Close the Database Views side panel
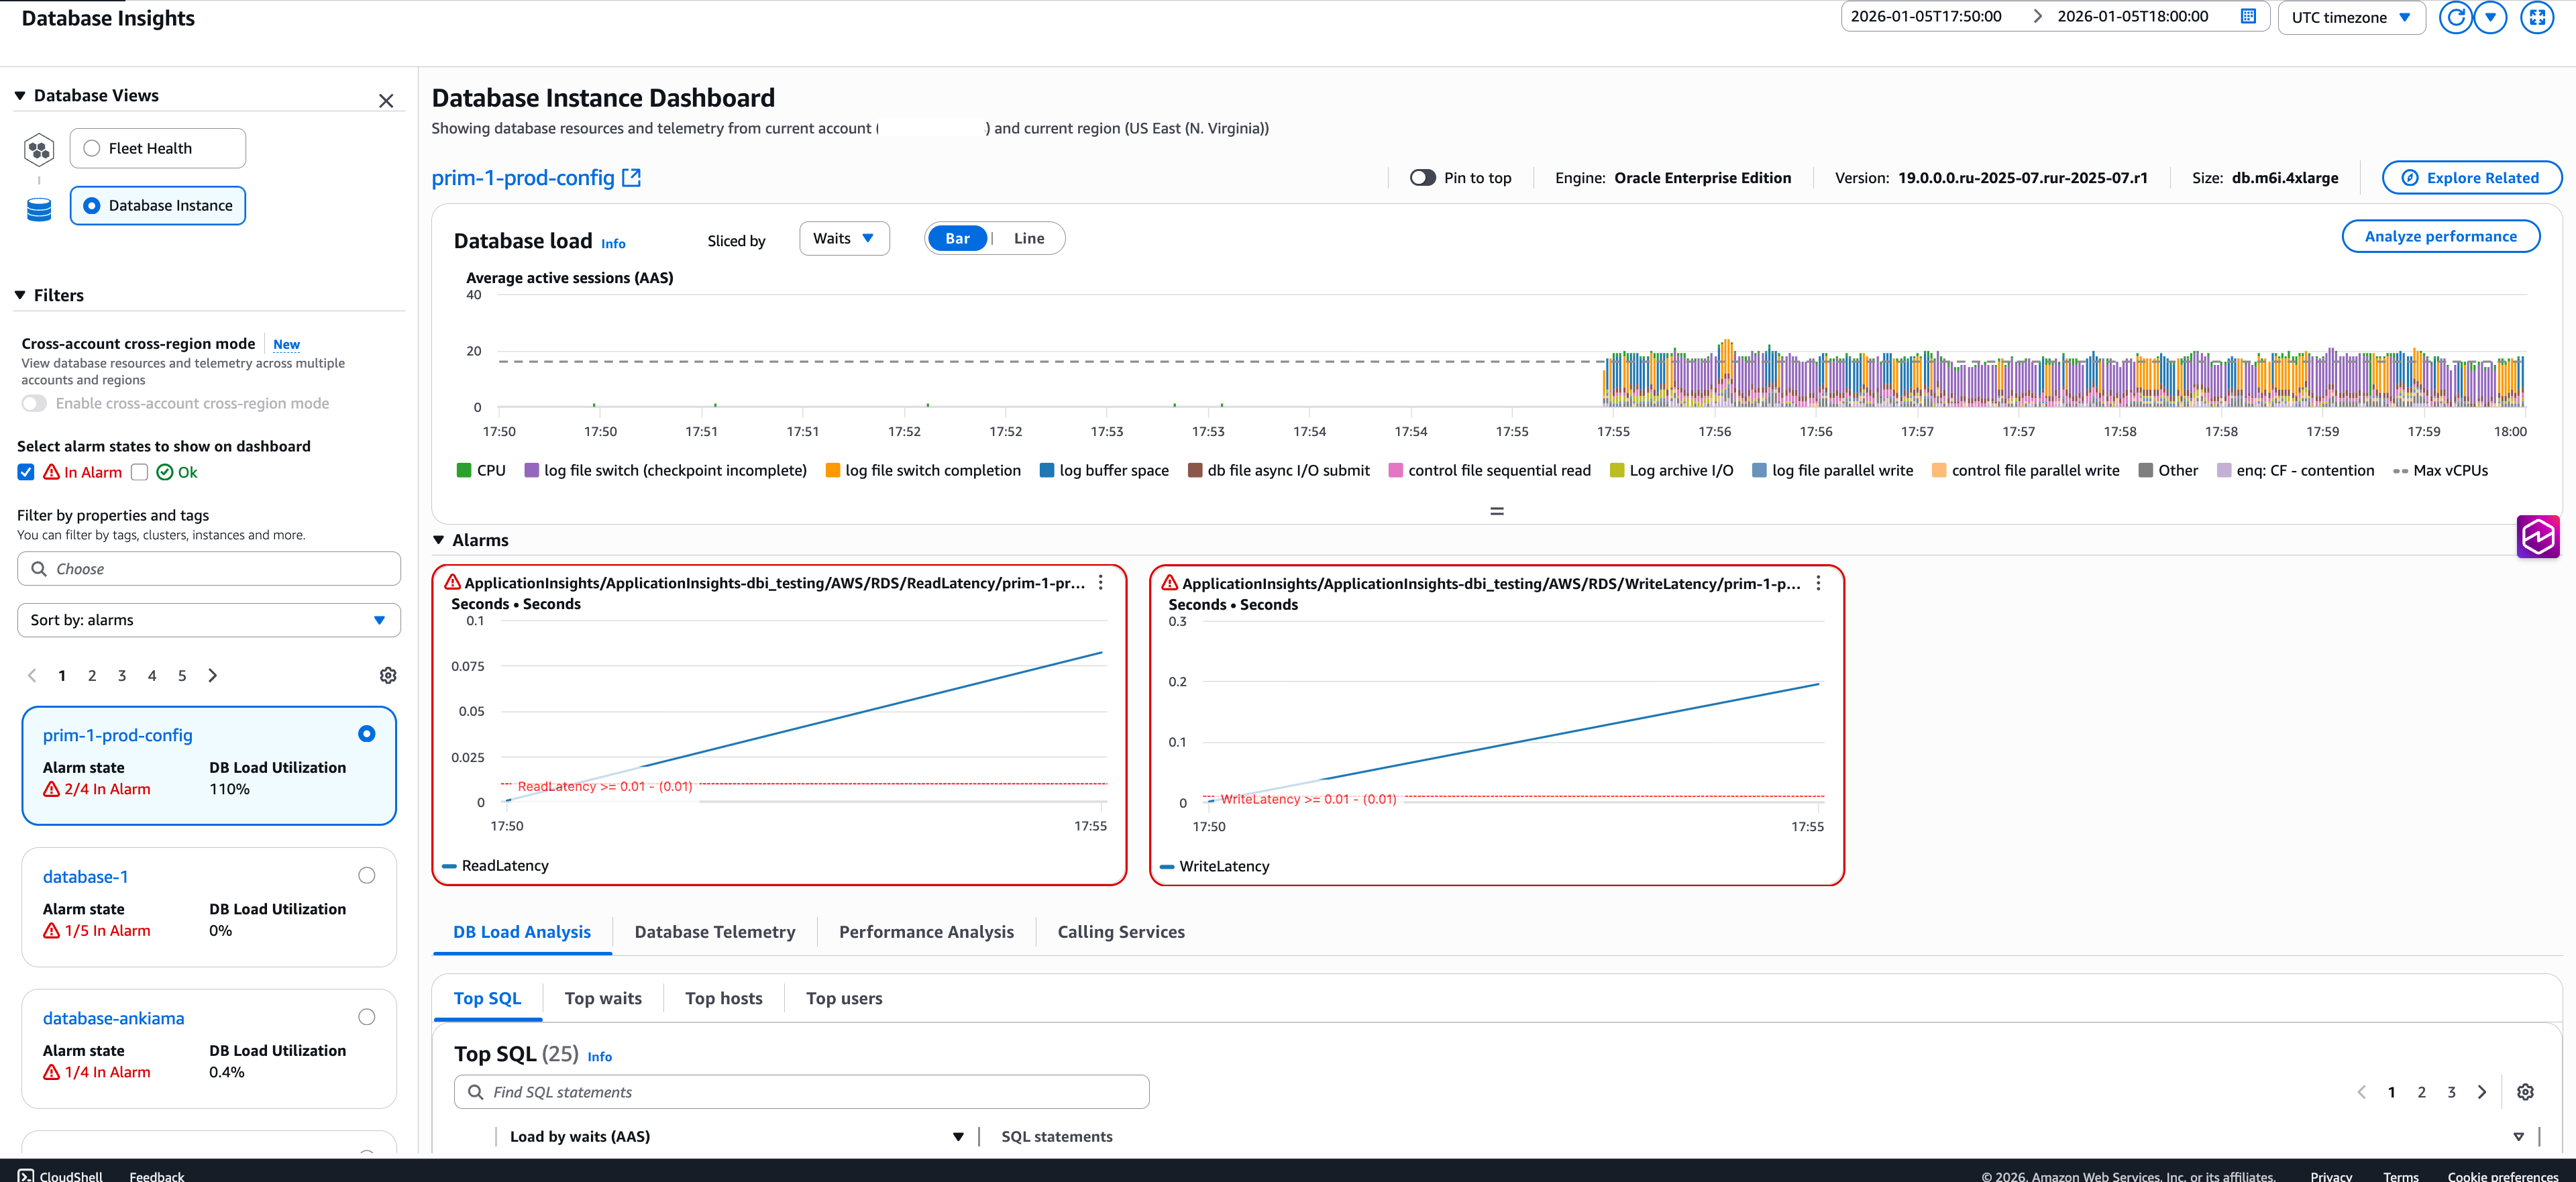Image resolution: width=2576 pixels, height=1182 pixels. point(386,101)
